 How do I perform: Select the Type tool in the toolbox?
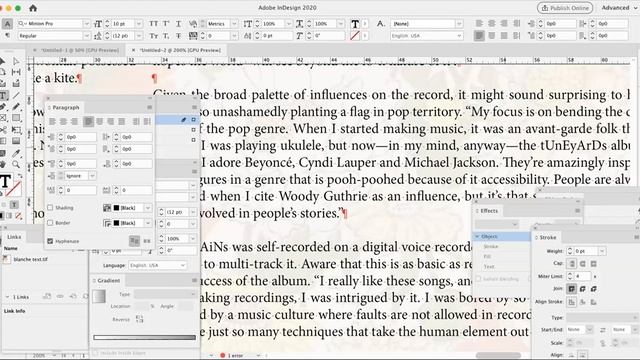[4, 96]
